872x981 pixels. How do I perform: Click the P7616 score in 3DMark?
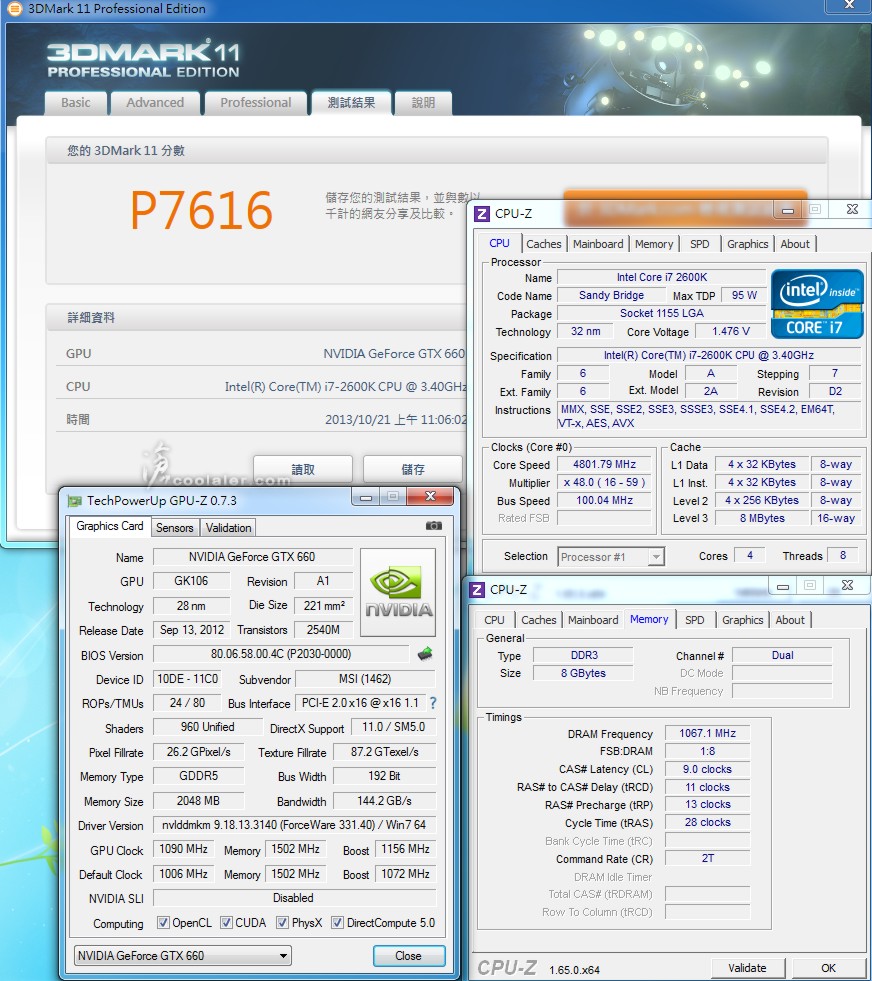(201, 210)
